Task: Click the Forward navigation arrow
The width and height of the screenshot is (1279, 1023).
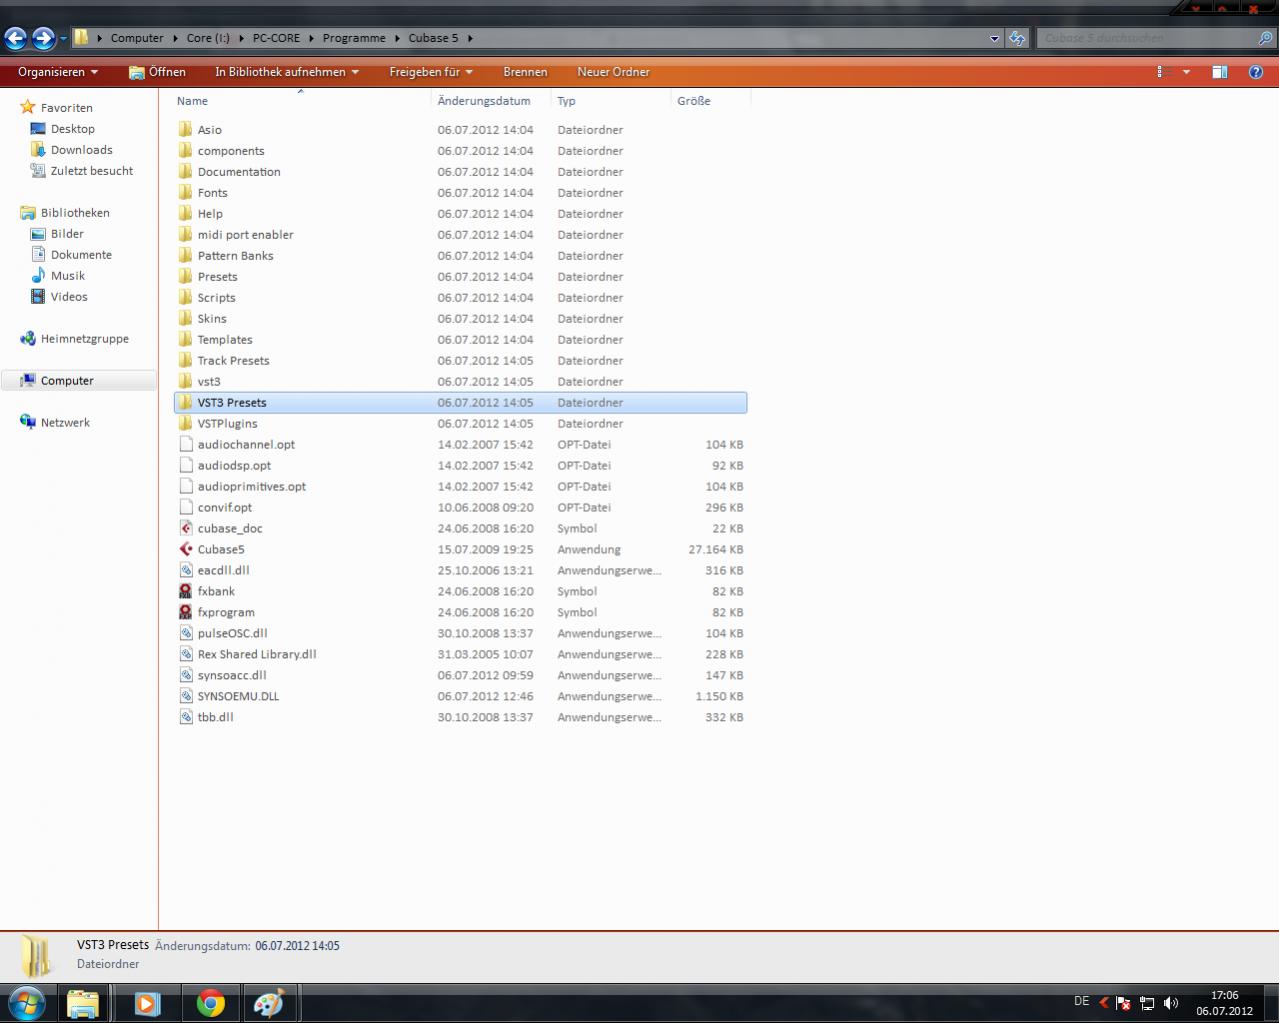Action: (x=43, y=39)
